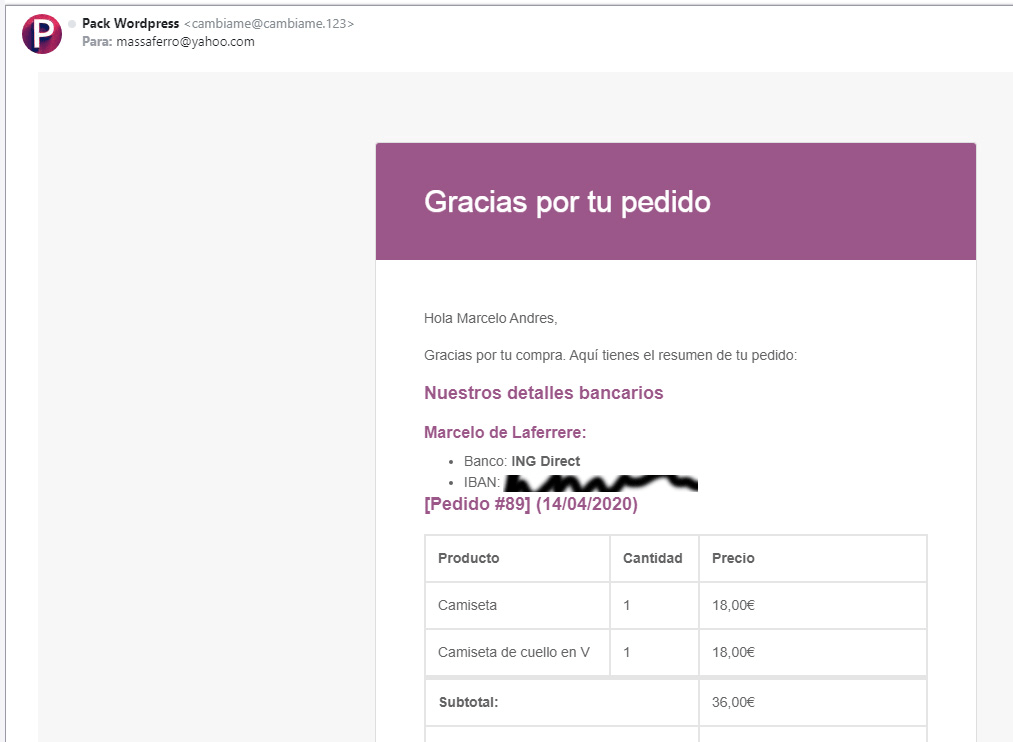1013x742 pixels.
Task: Click quantity cell for Camiseta de cuello en V
Action: pyautogui.click(x=654, y=652)
